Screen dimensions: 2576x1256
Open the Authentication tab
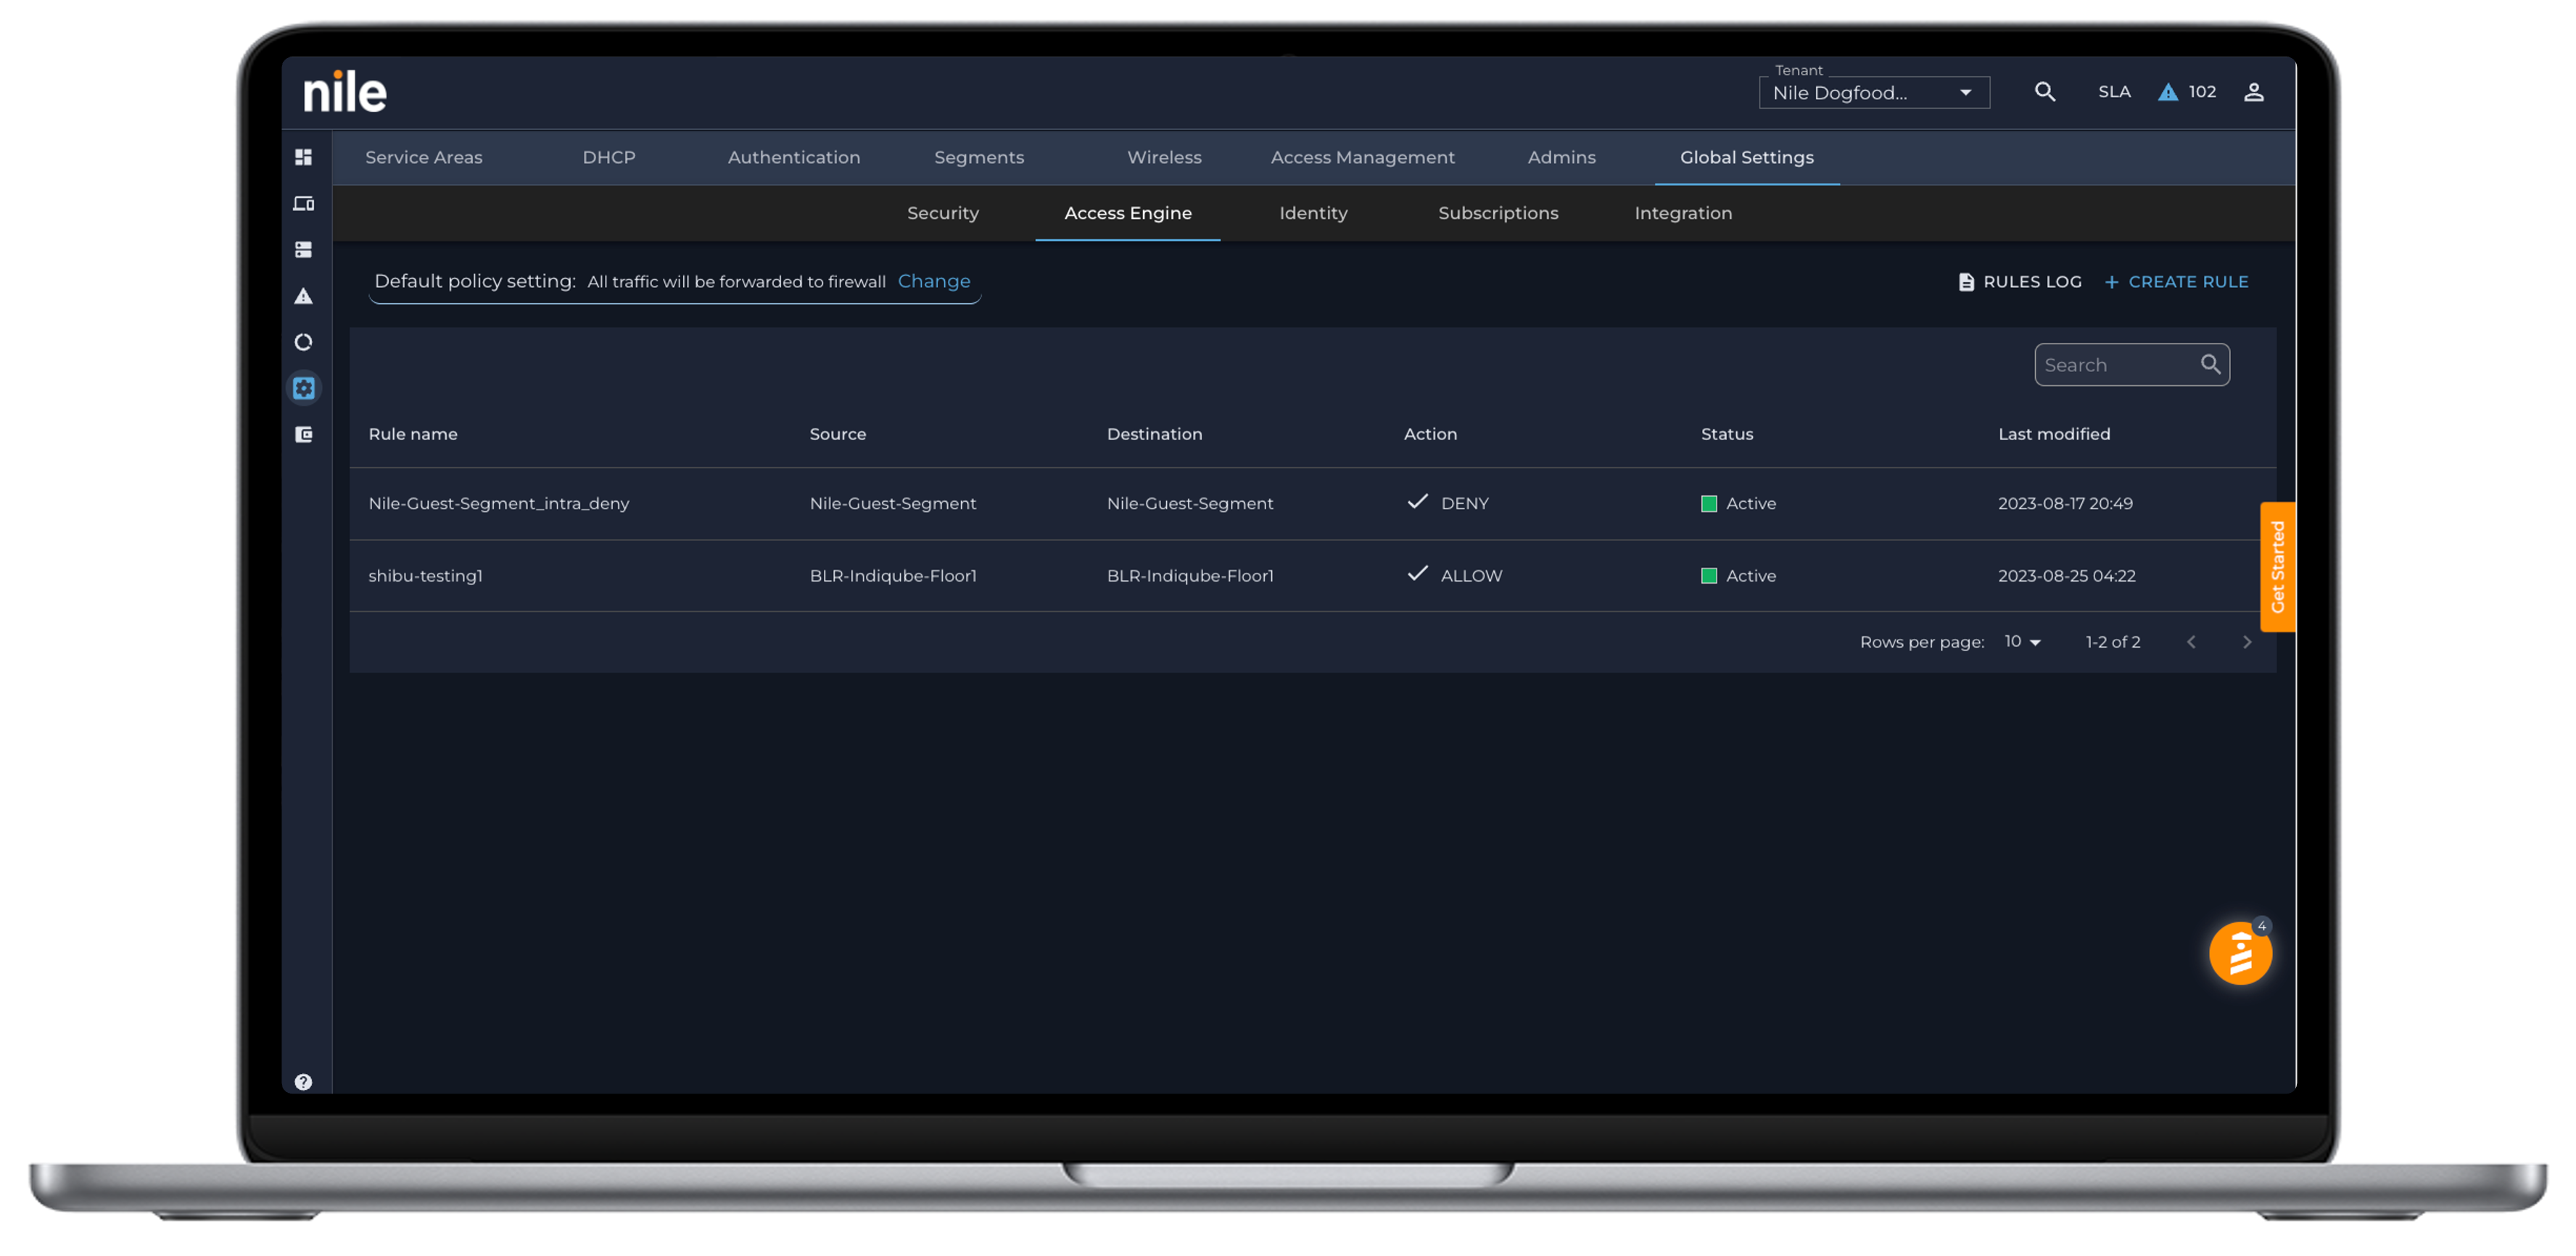[793, 157]
